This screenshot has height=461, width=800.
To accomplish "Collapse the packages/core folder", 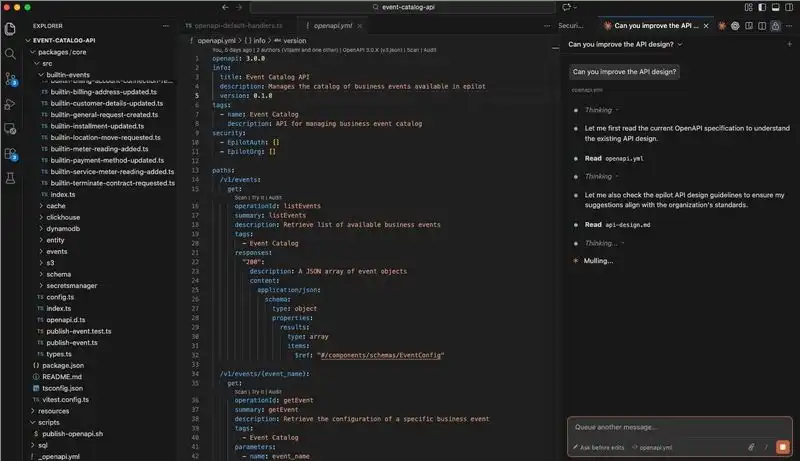I will pos(62,52).
